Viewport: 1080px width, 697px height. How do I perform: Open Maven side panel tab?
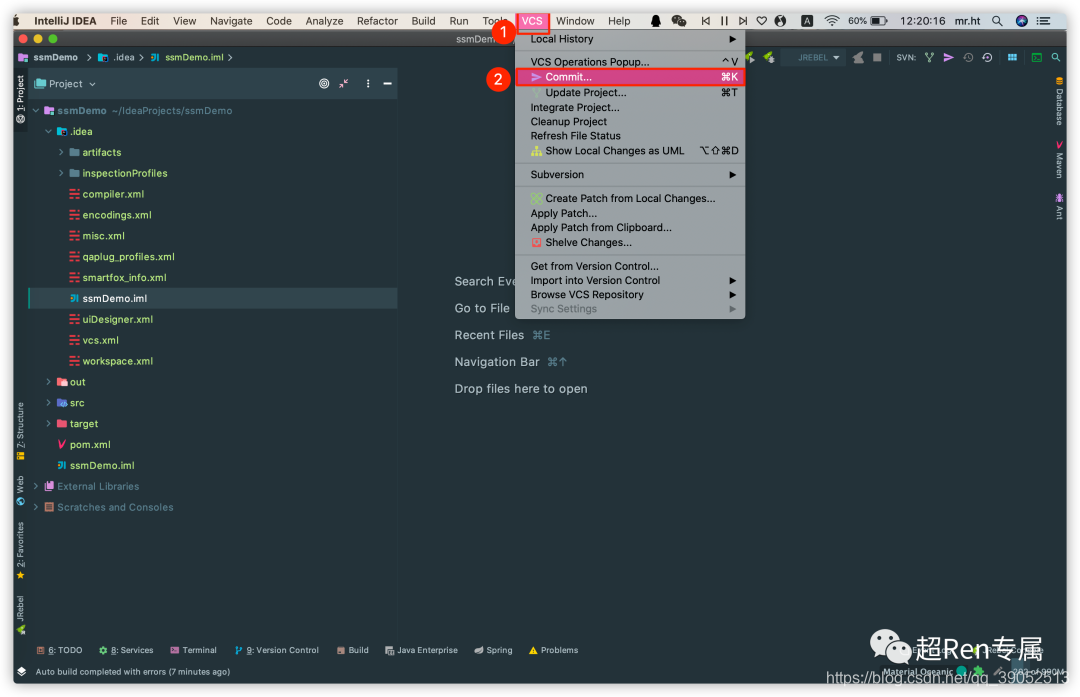(1059, 160)
